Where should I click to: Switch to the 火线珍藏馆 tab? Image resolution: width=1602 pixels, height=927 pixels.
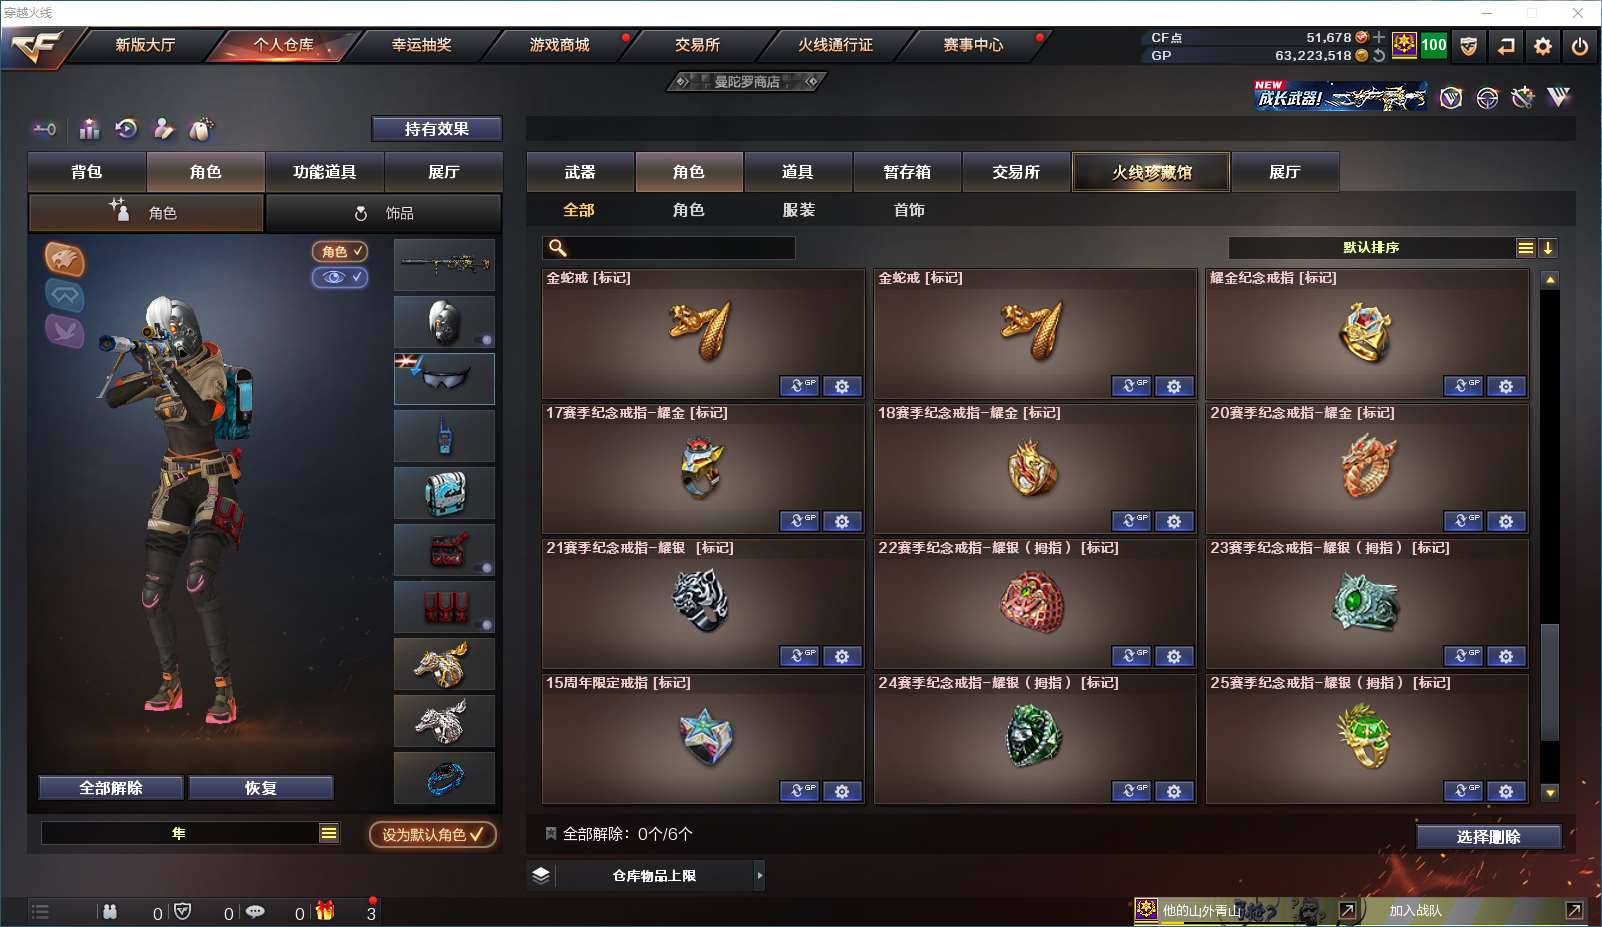1151,172
